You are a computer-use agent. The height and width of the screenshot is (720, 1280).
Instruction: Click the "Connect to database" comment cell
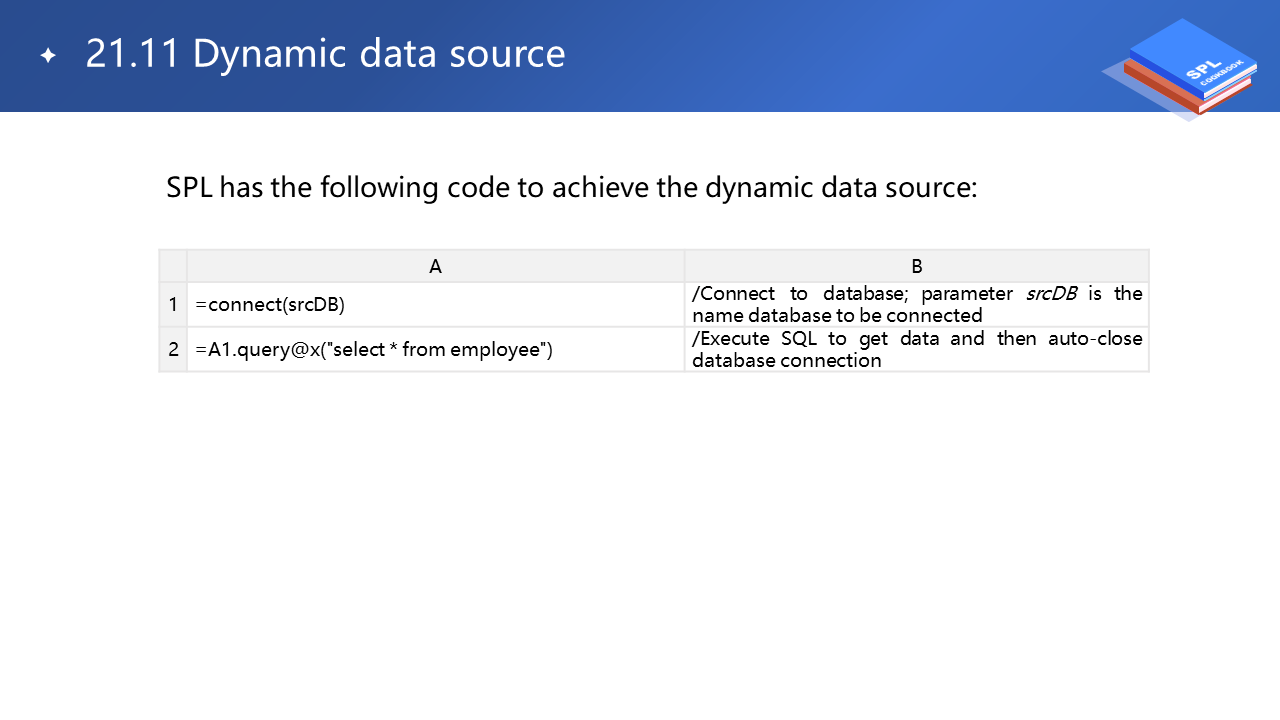pyautogui.click(x=916, y=305)
